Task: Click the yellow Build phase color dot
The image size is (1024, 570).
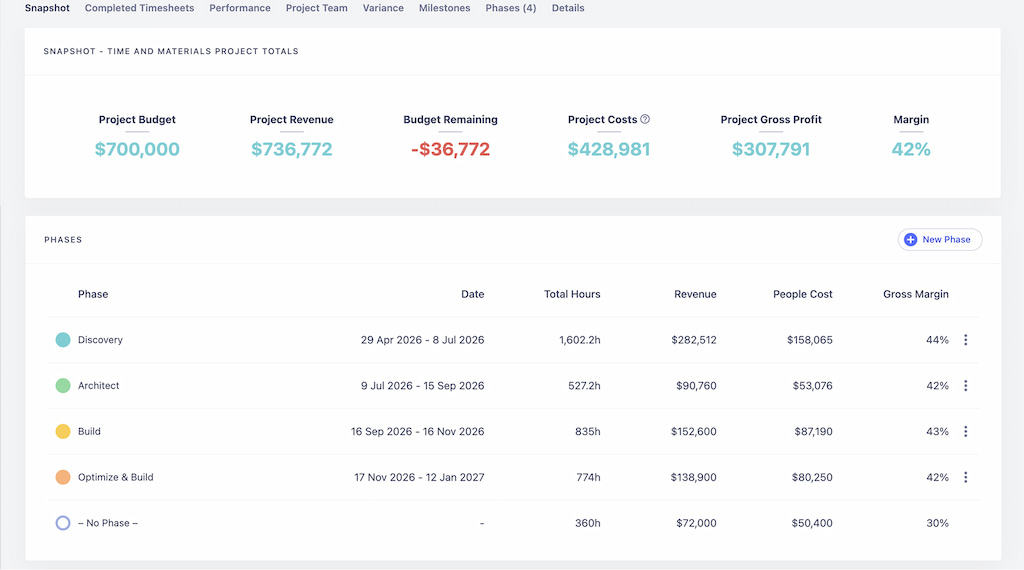Action: coord(63,431)
